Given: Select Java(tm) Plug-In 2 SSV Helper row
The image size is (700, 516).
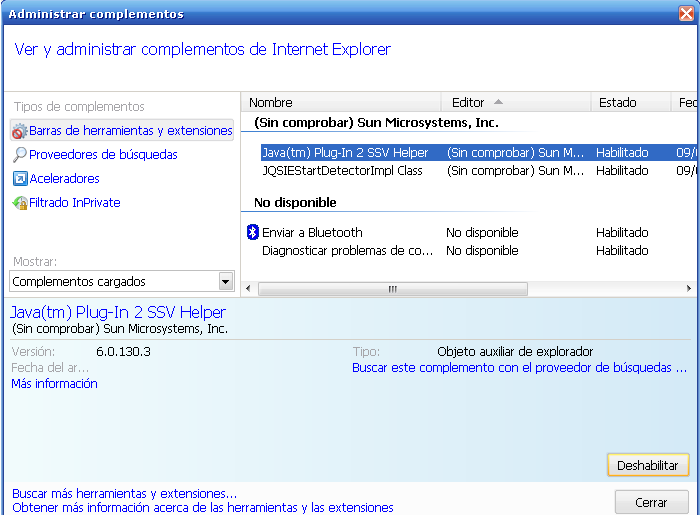Looking at the screenshot, I should (345, 153).
